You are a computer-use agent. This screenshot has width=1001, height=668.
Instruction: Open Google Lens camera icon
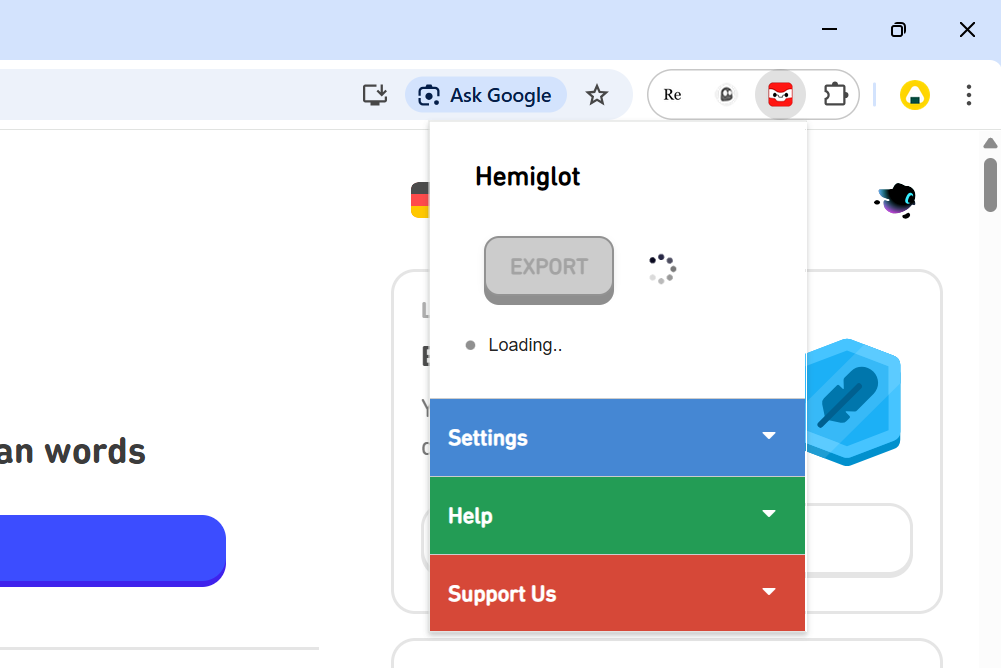(x=428, y=94)
